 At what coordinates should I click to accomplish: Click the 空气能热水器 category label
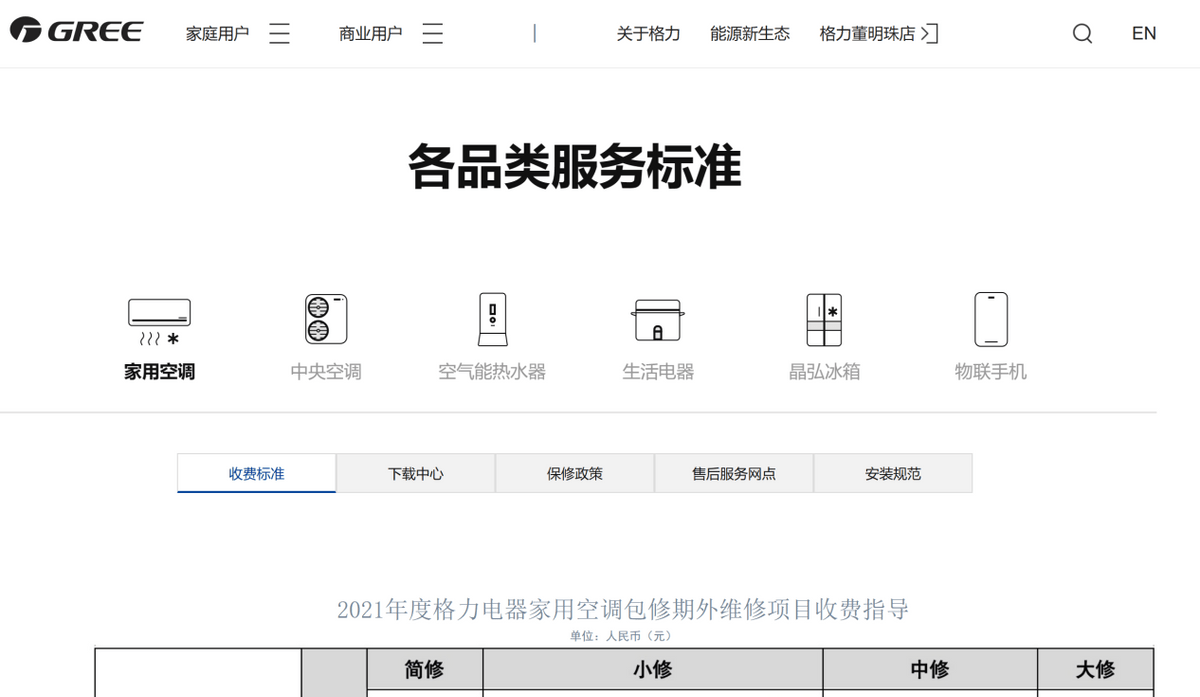(x=492, y=372)
